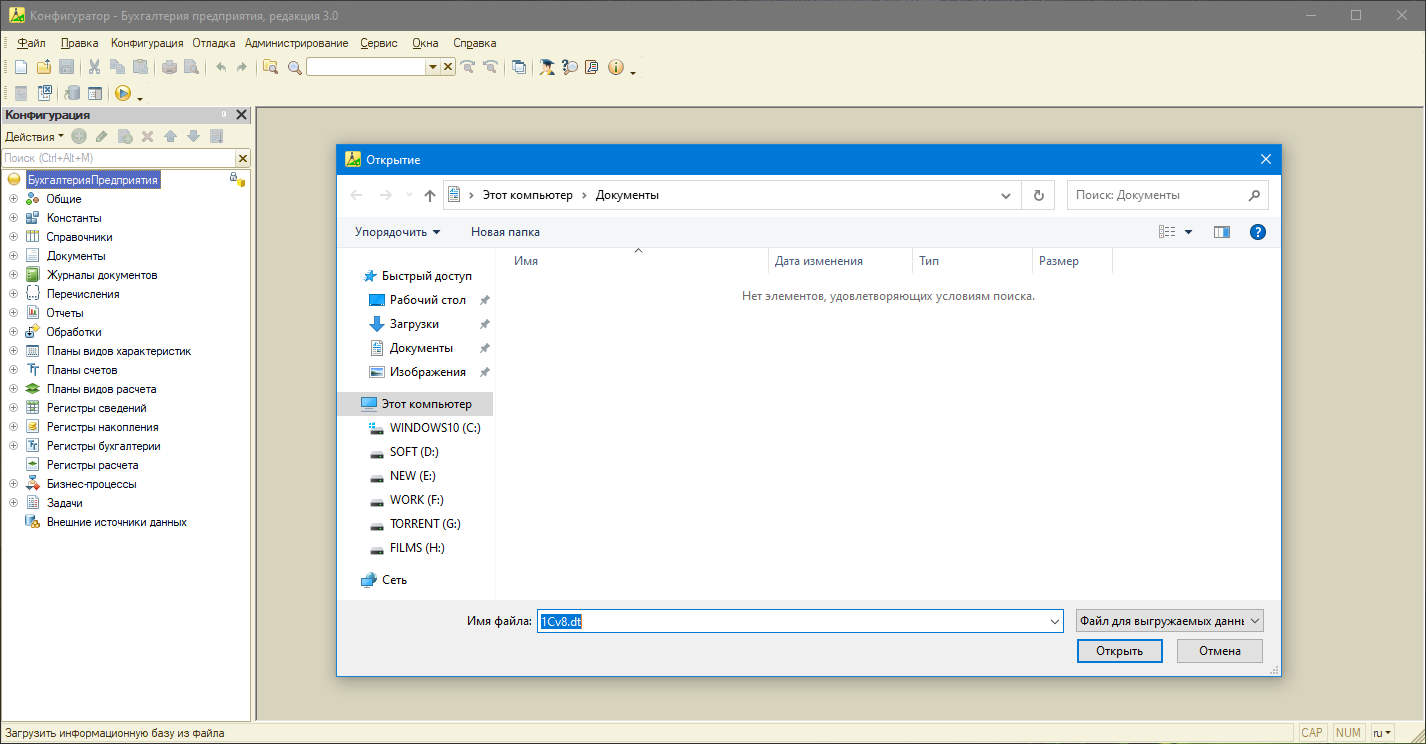Open the Отладка menu
The height and width of the screenshot is (744, 1426).
(x=214, y=43)
